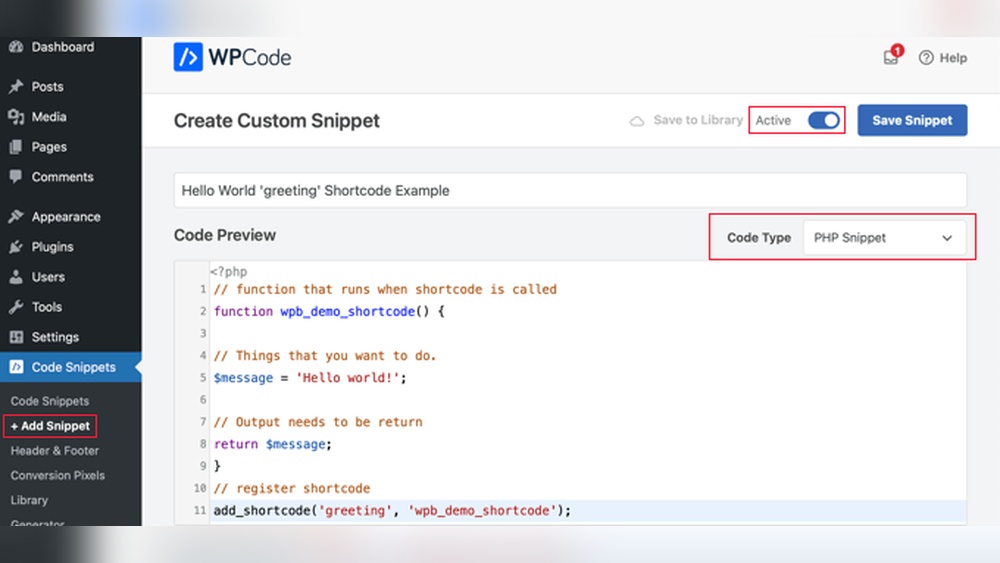
Task: Click the Code Preview heading
Action: coord(224,235)
